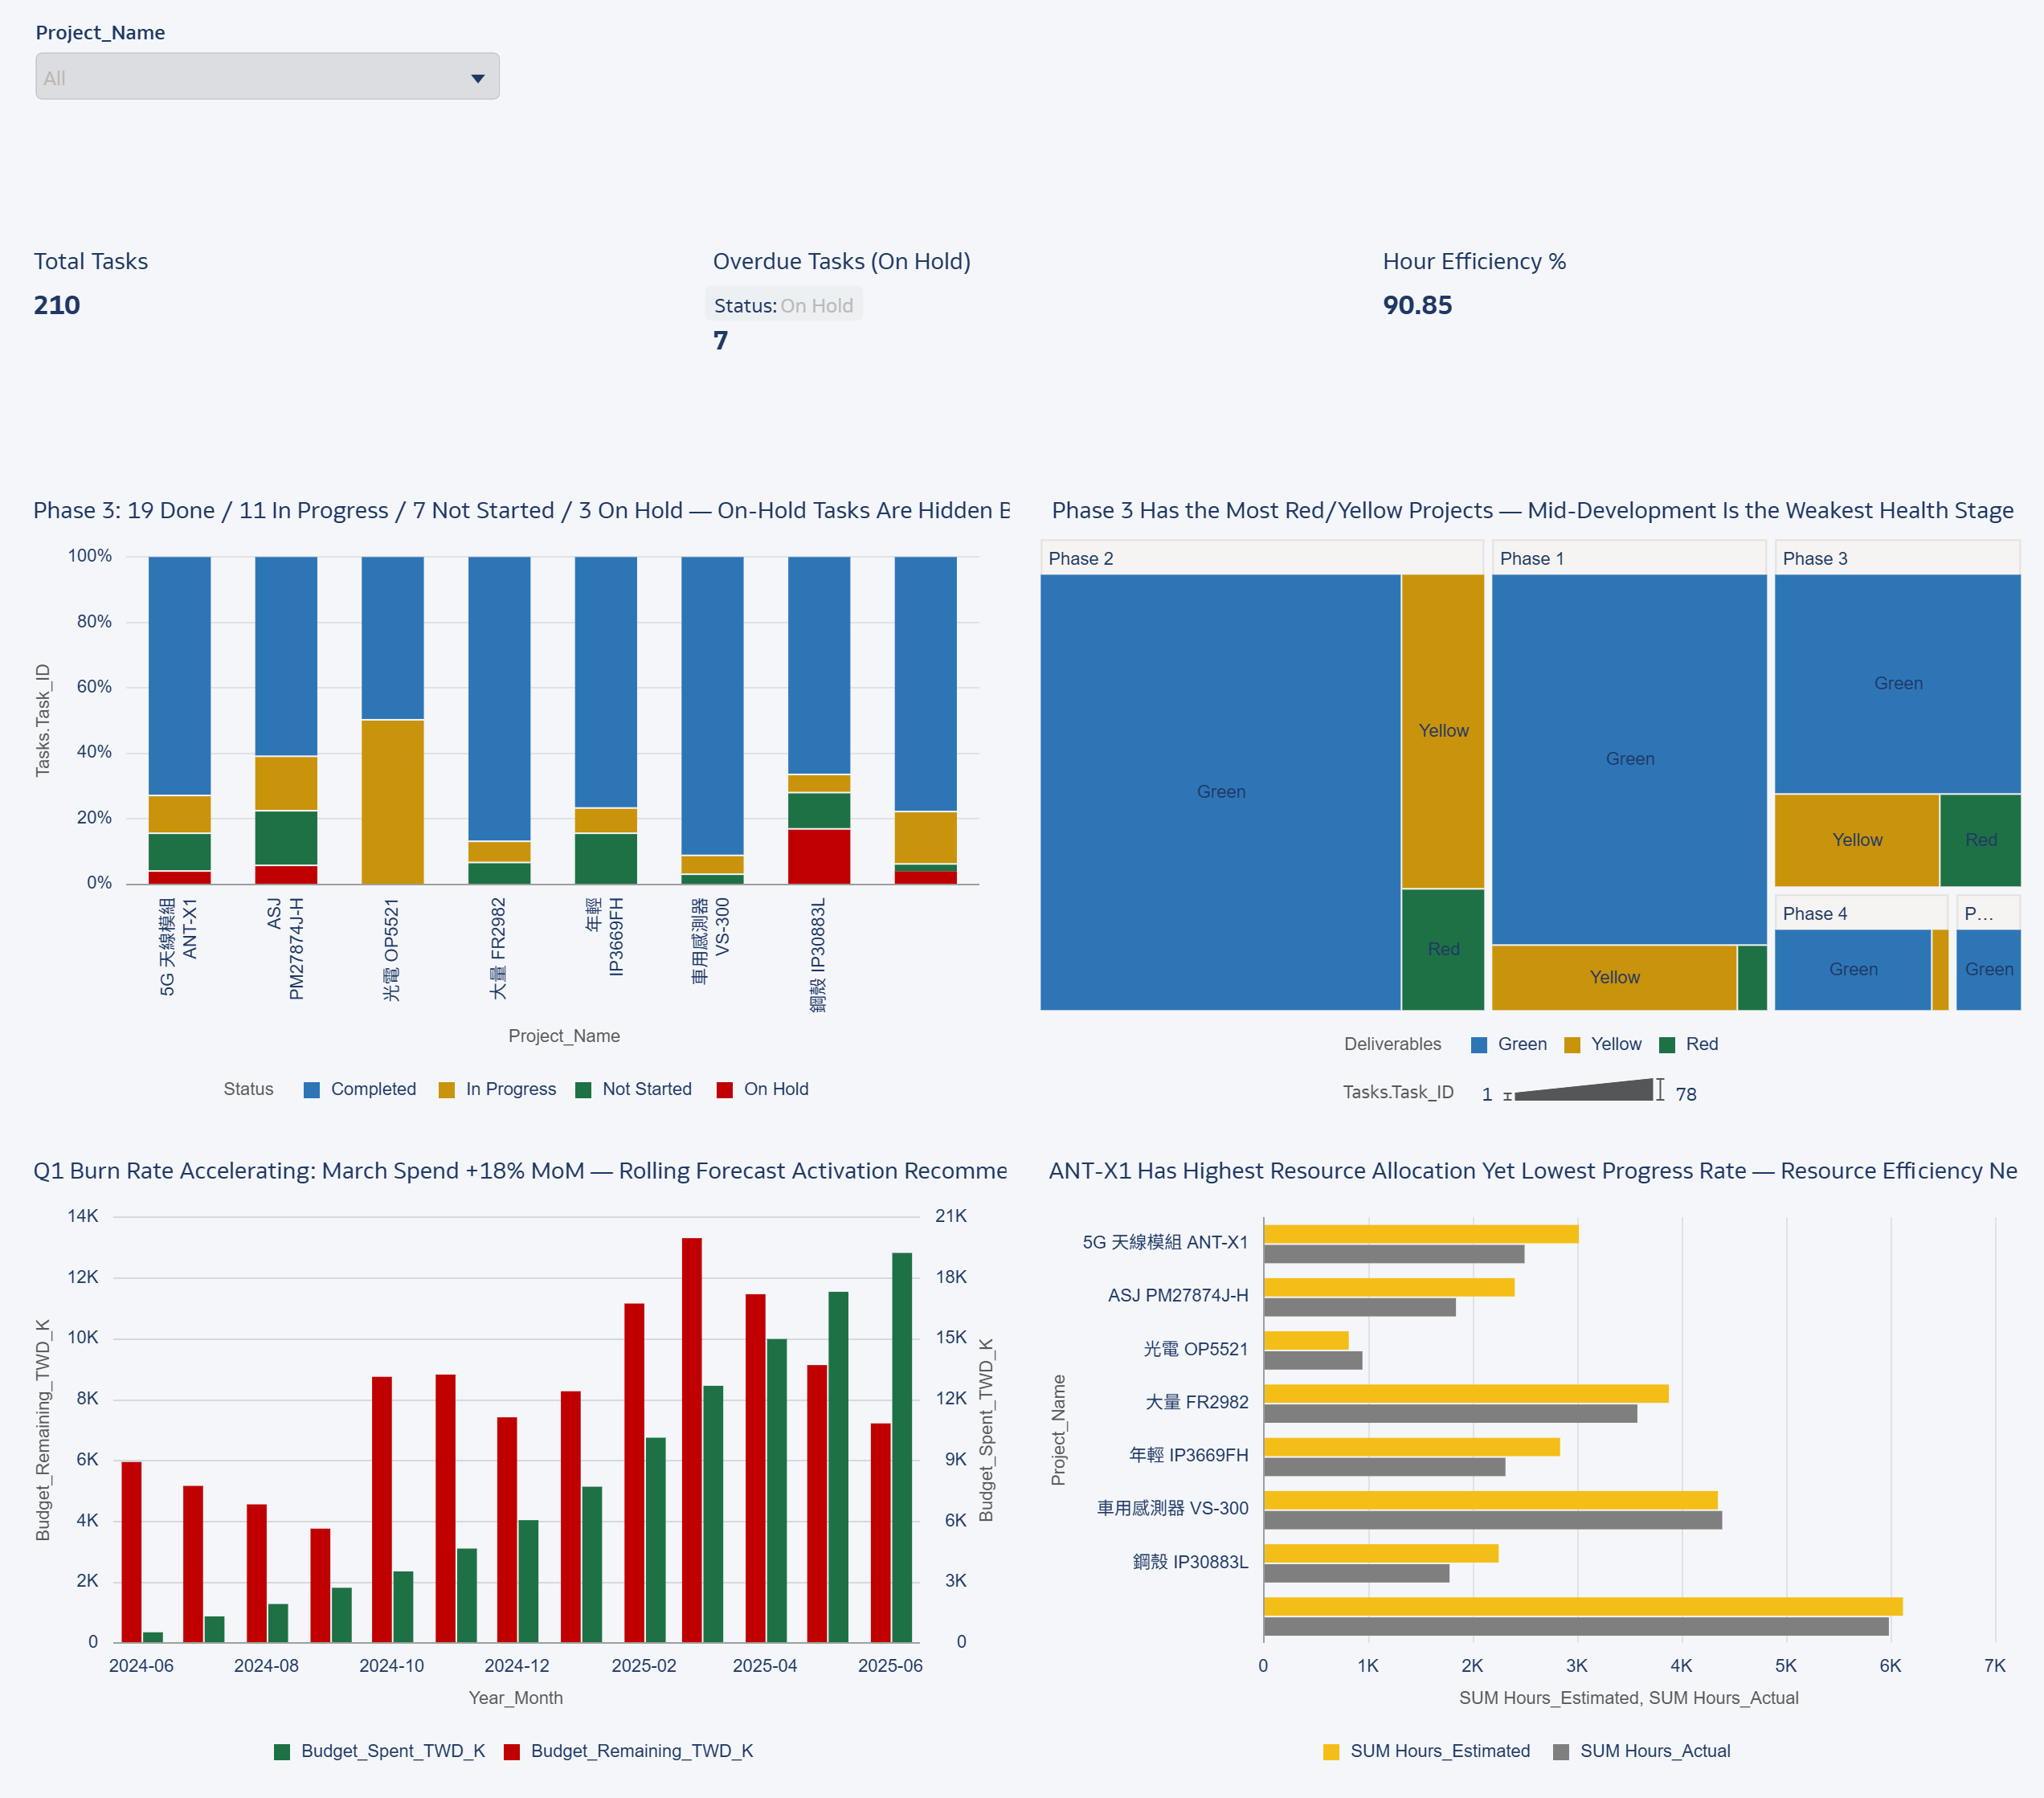This screenshot has width=2044, height=1798.
Task: Click the On Hold red legend swatch
Action: pos(725,1089)
